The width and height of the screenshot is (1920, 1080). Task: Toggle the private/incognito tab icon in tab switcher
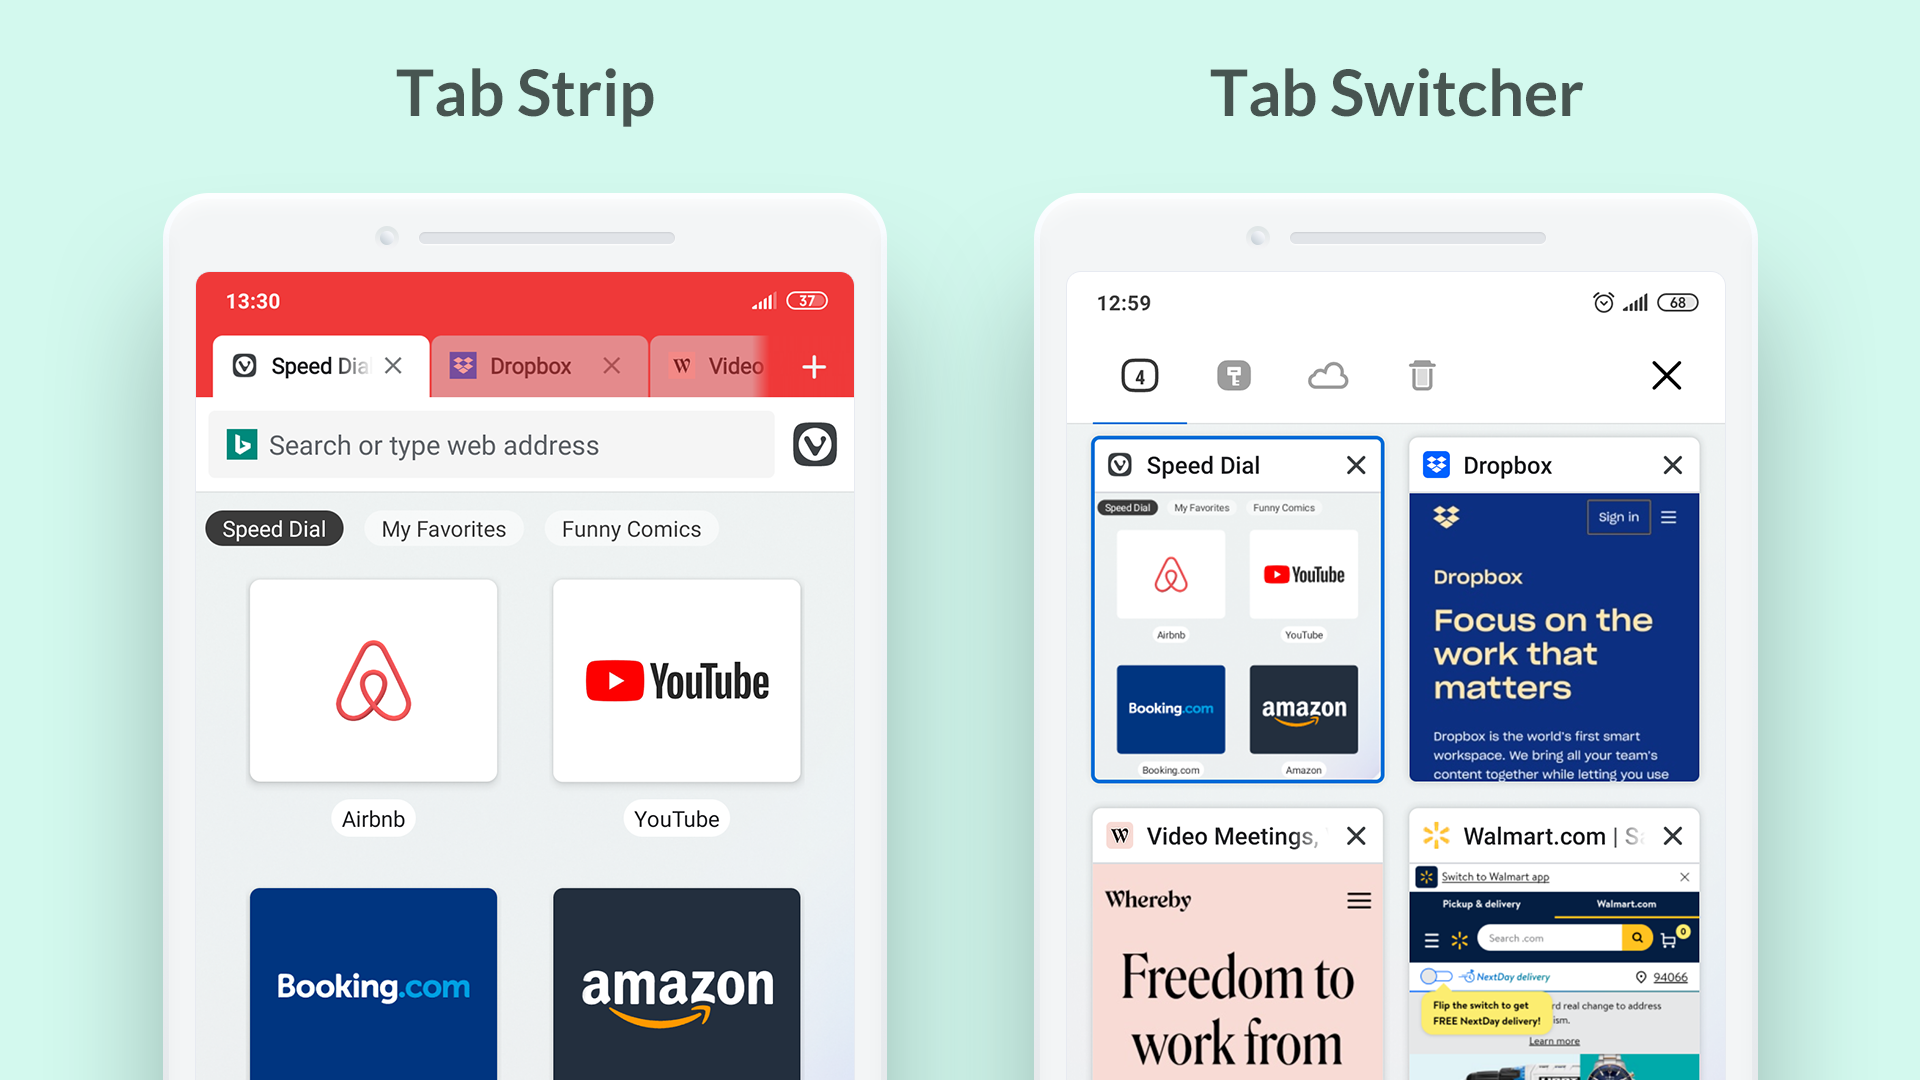tap(1233, 375)
